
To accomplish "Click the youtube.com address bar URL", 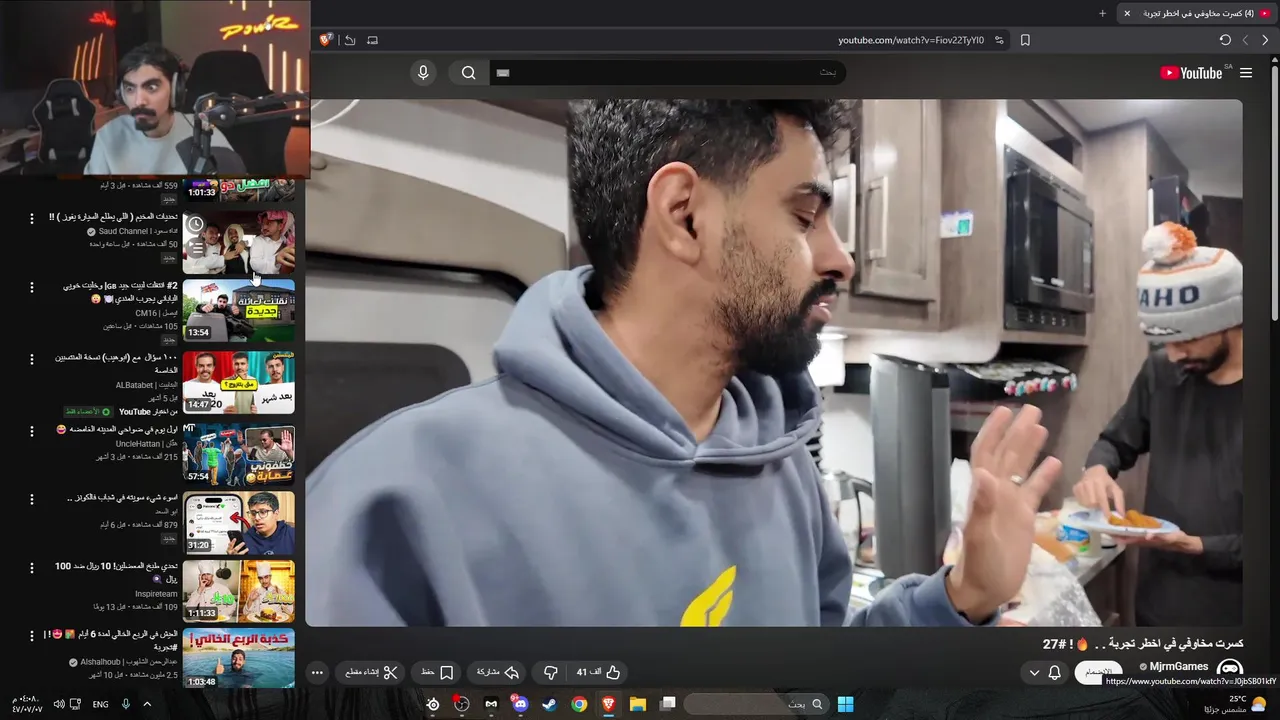I will pos(911,40).
